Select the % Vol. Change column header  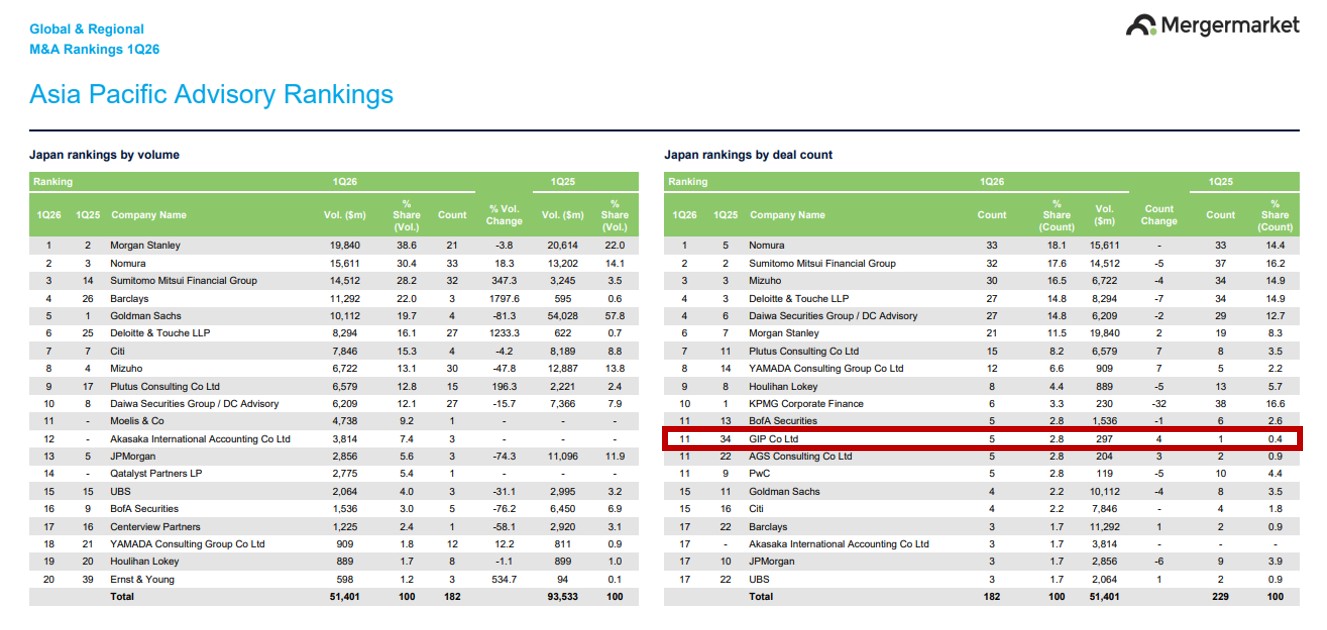tap(504, 215)
